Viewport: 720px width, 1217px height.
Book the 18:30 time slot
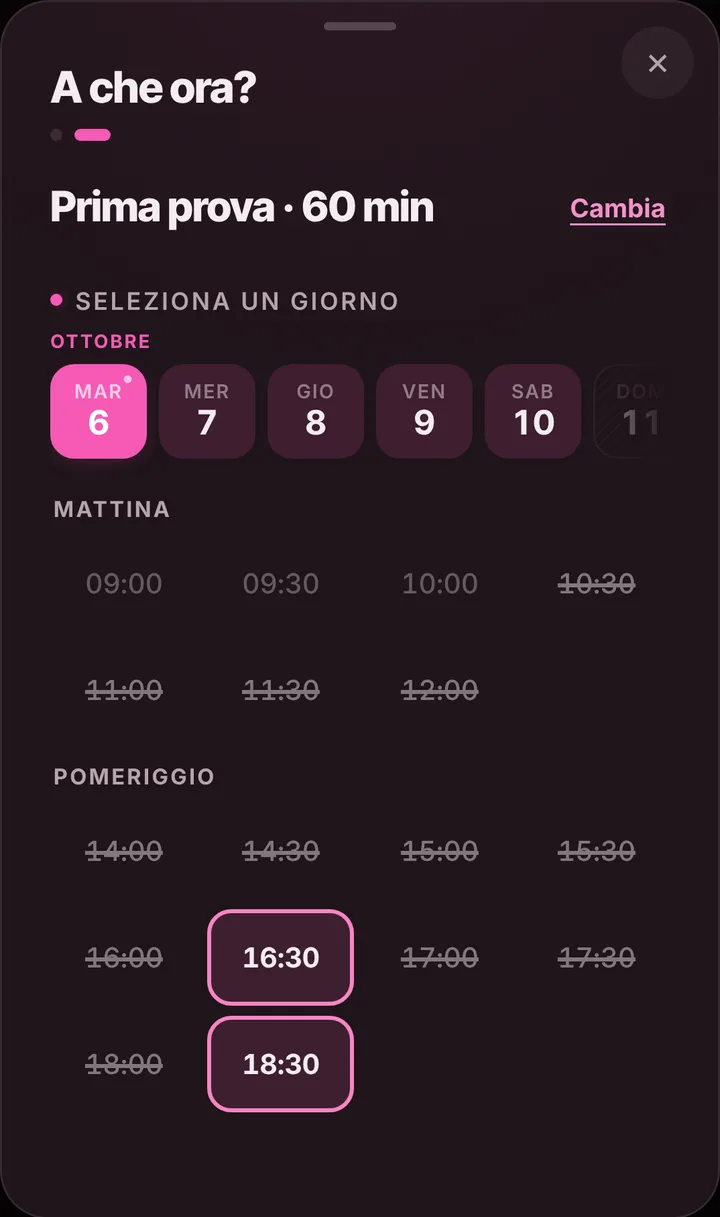281,1064
